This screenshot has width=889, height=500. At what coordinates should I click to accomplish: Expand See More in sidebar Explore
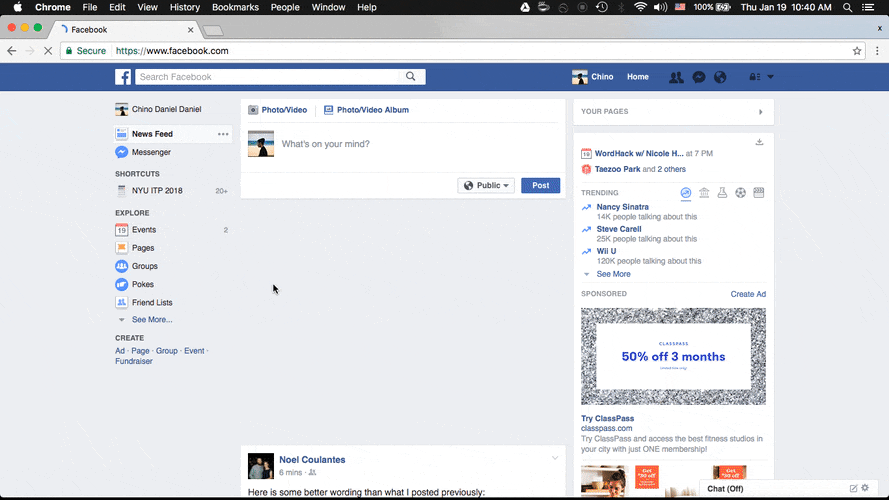point(152,320)
